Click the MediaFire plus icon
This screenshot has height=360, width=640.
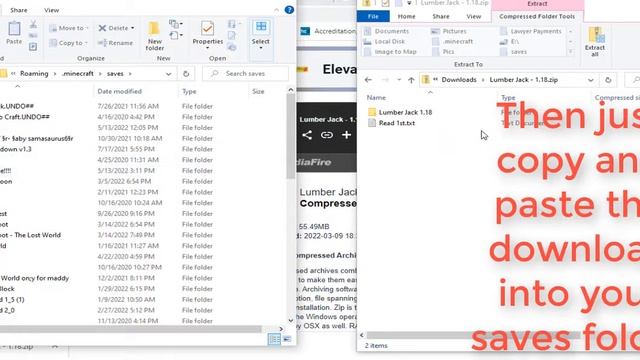click(x=346, y=135)
